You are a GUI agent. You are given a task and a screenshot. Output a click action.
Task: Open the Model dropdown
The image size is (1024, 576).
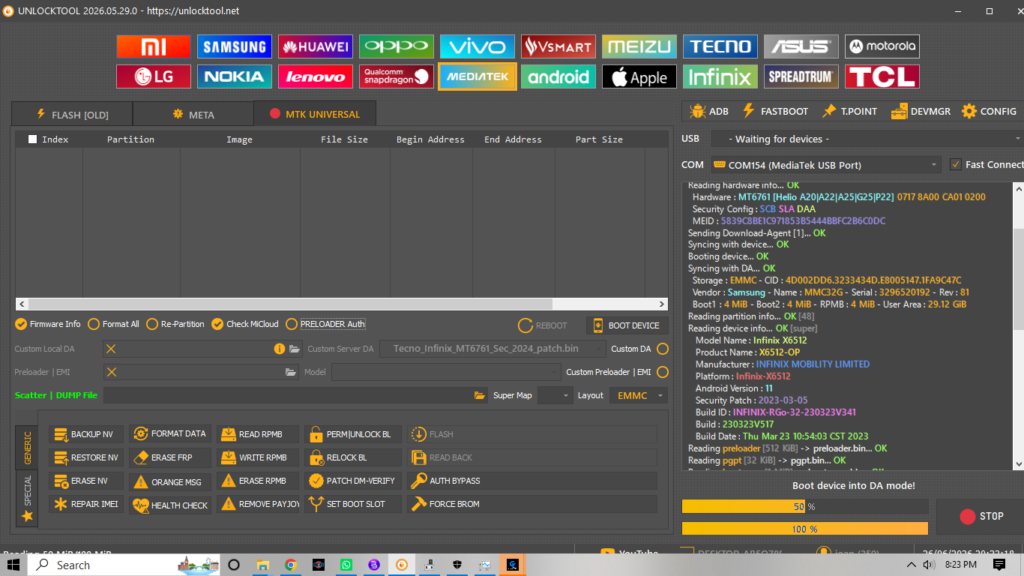click(x=445, y=372)
